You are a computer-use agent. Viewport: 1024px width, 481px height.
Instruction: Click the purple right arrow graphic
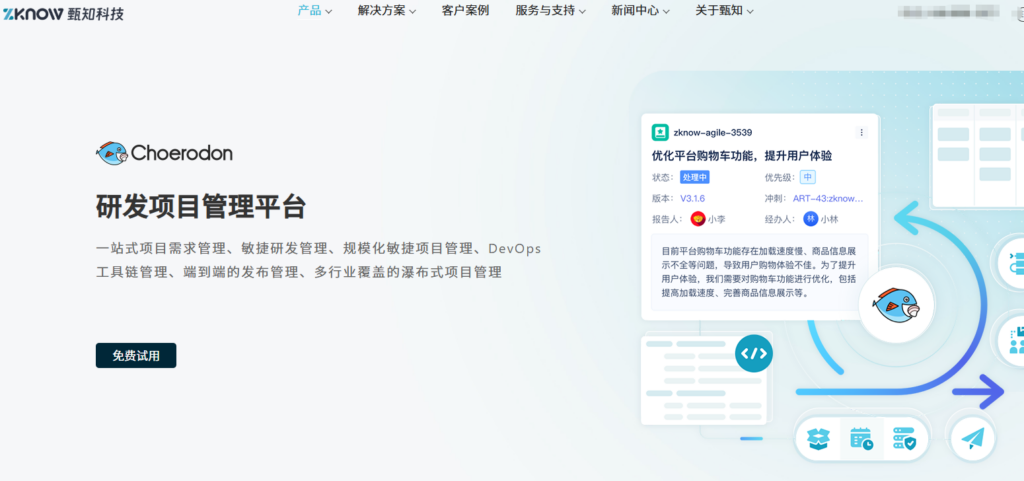[978, 392]
